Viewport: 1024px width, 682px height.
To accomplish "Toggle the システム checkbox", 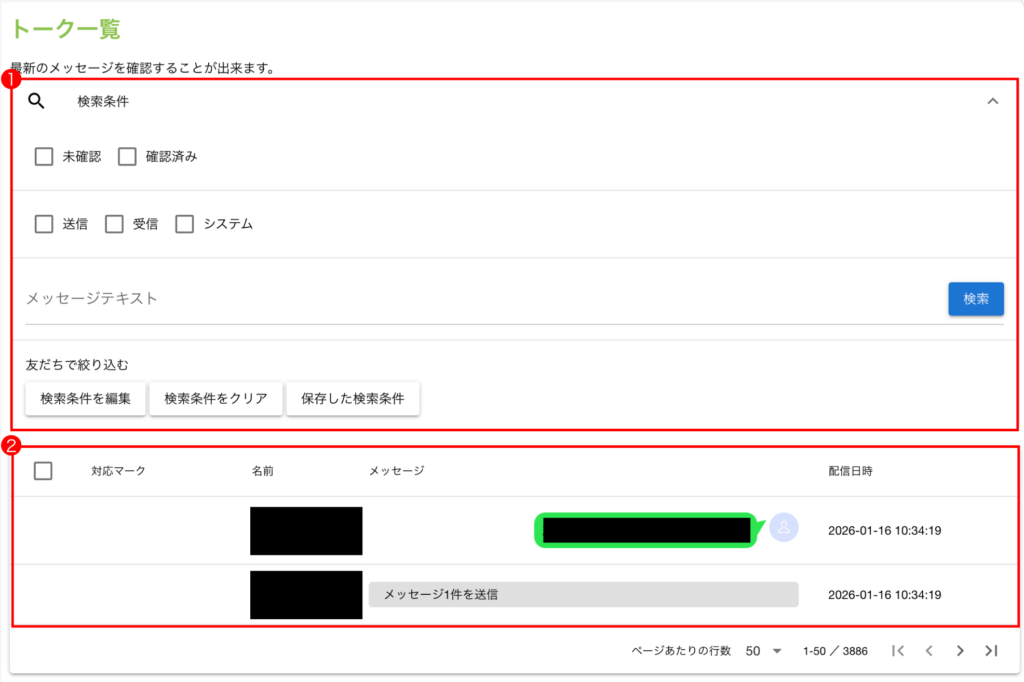I will click(184, 224).
